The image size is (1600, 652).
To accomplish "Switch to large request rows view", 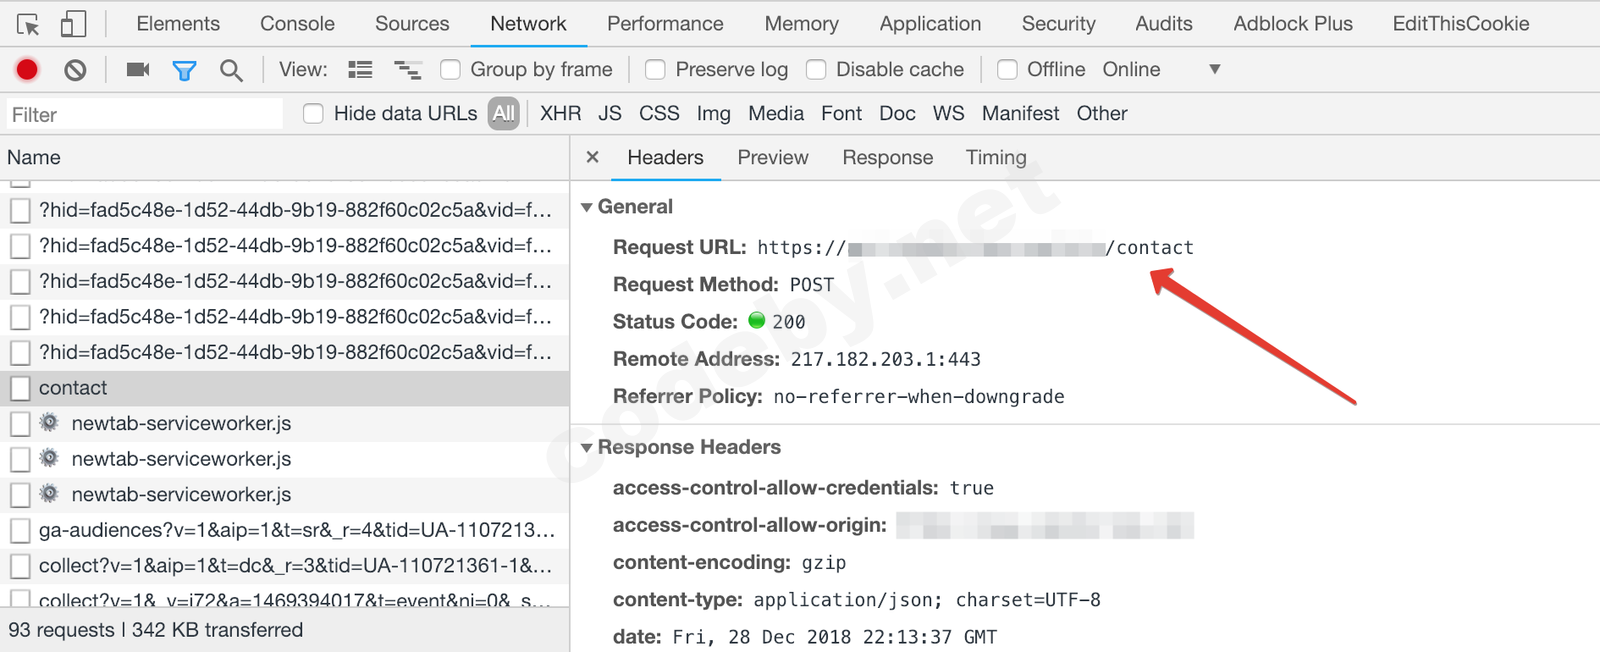I will point(360,70).
